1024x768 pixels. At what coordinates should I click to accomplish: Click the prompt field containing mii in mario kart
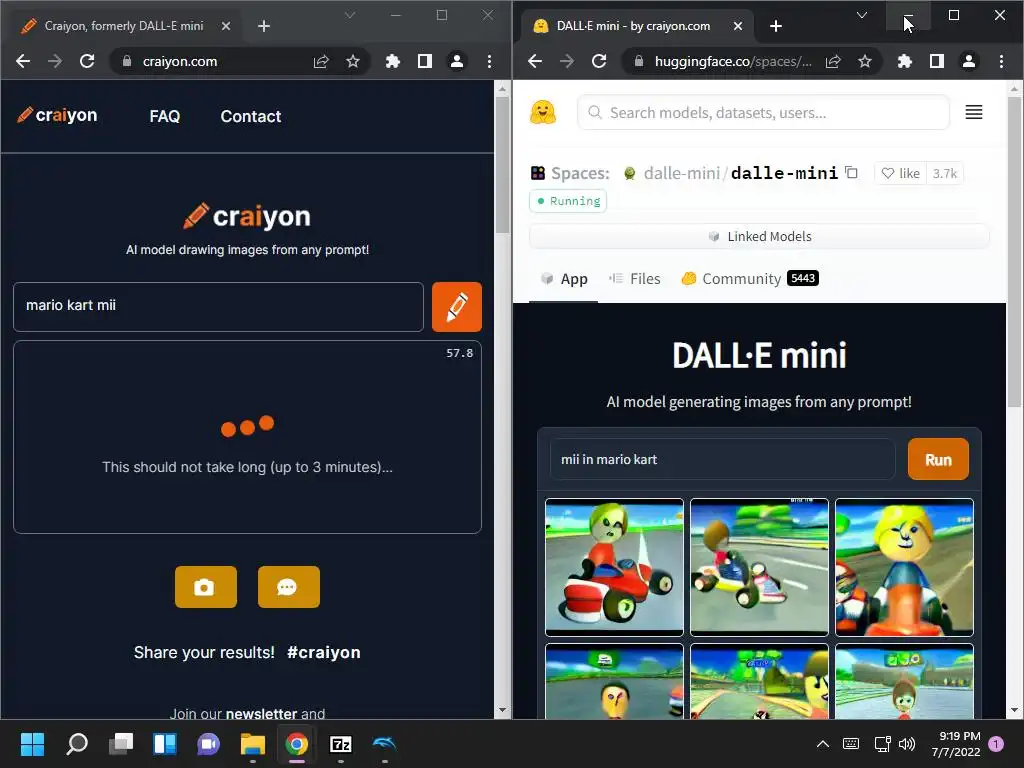click(722, 459)
